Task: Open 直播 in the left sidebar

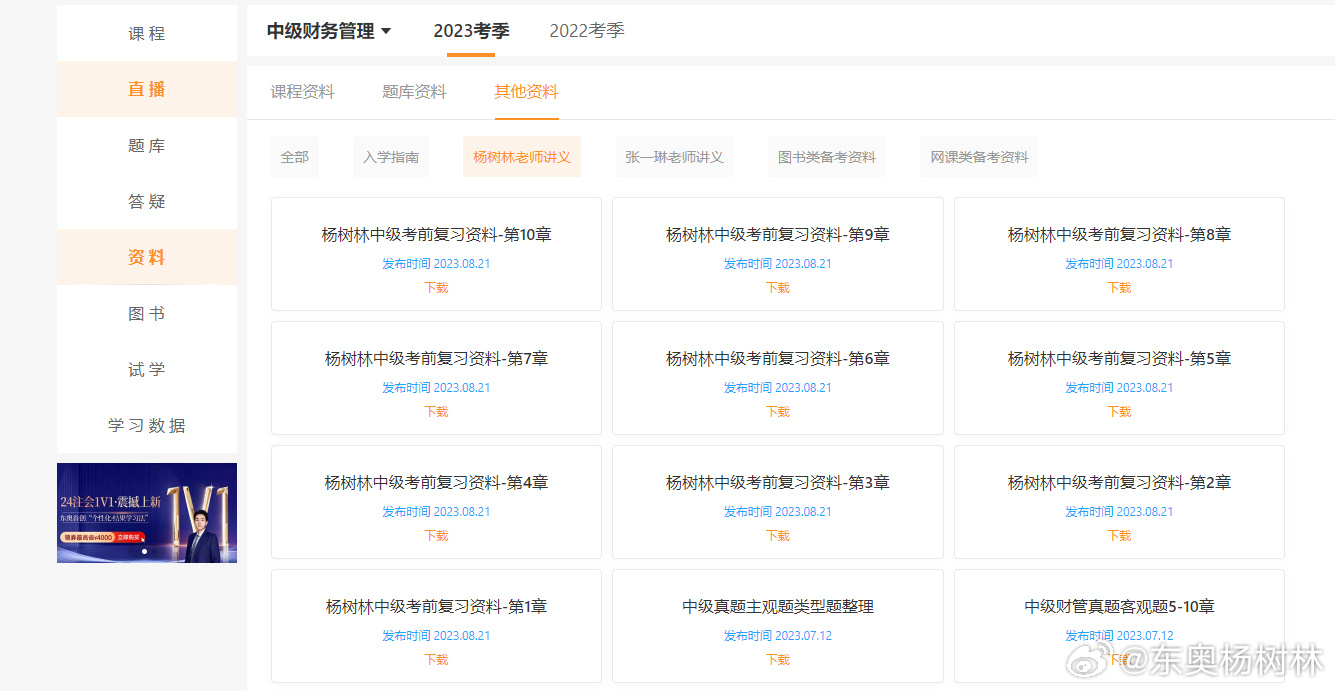Action: pyautogui.click(x=146, y=89)
